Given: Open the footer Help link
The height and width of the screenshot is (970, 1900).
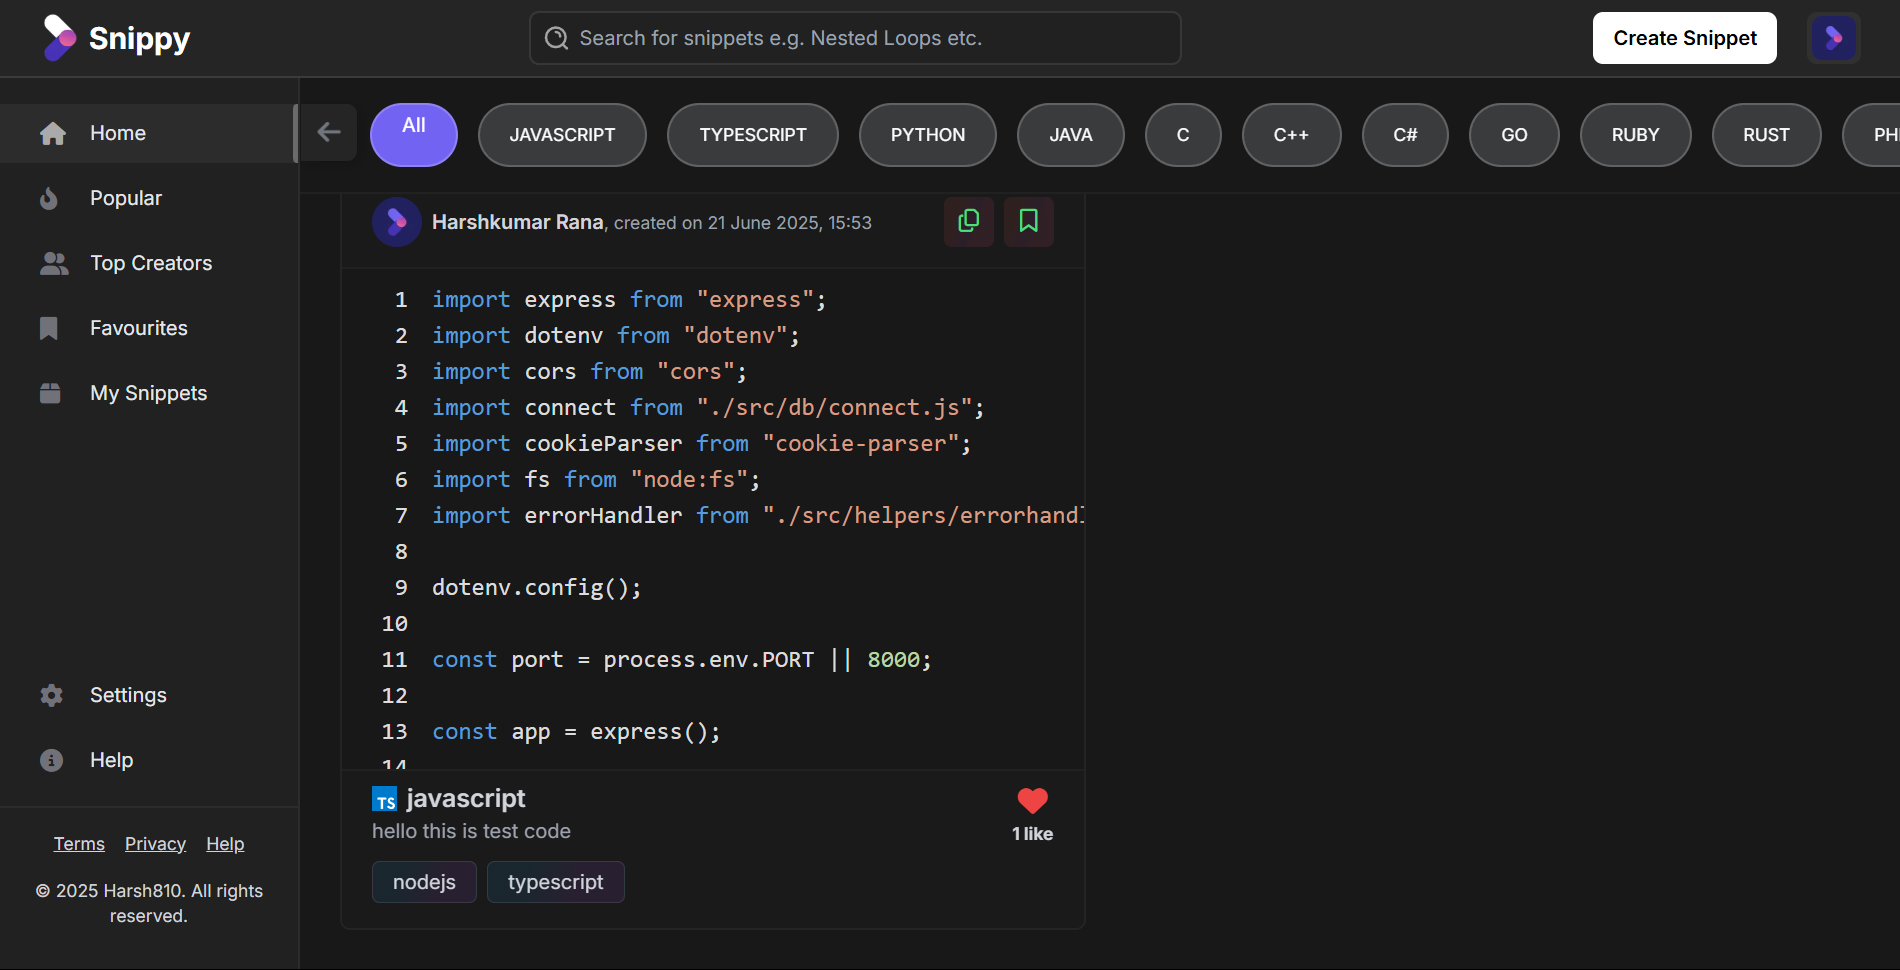Looking at the screenshot, I should point(225,844).
